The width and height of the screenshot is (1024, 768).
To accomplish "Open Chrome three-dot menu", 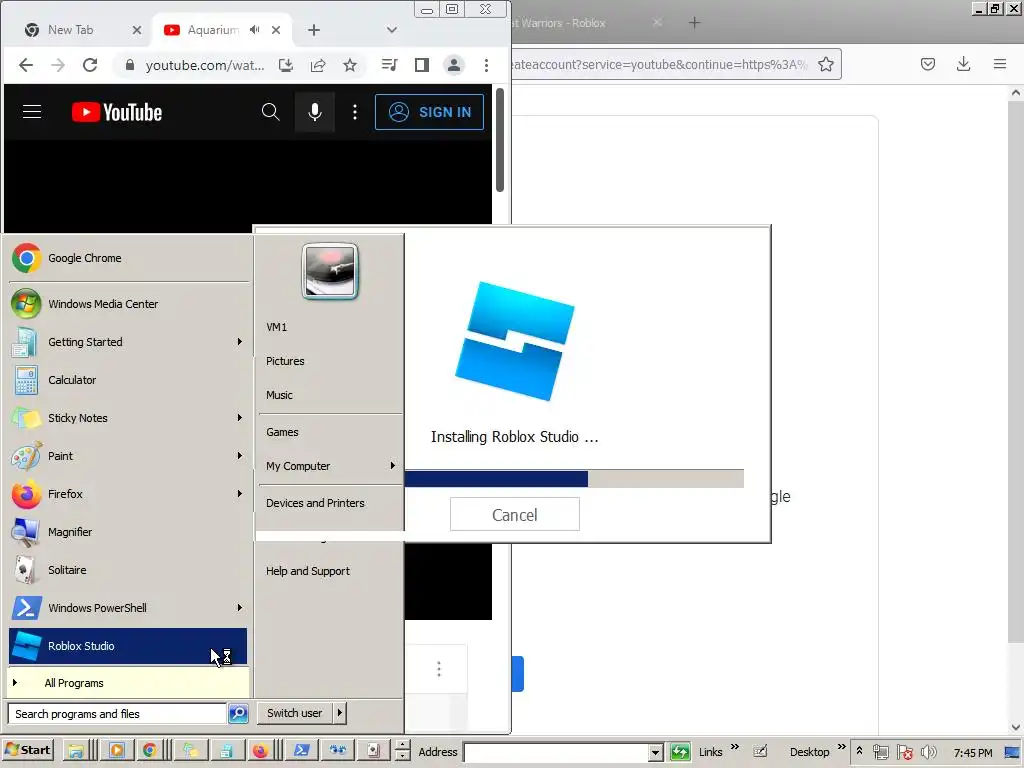I will [486, 65].
